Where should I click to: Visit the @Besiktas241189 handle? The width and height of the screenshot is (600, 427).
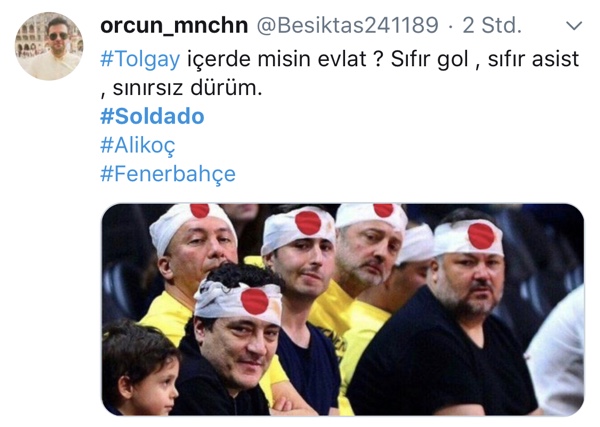click(347, 26)
